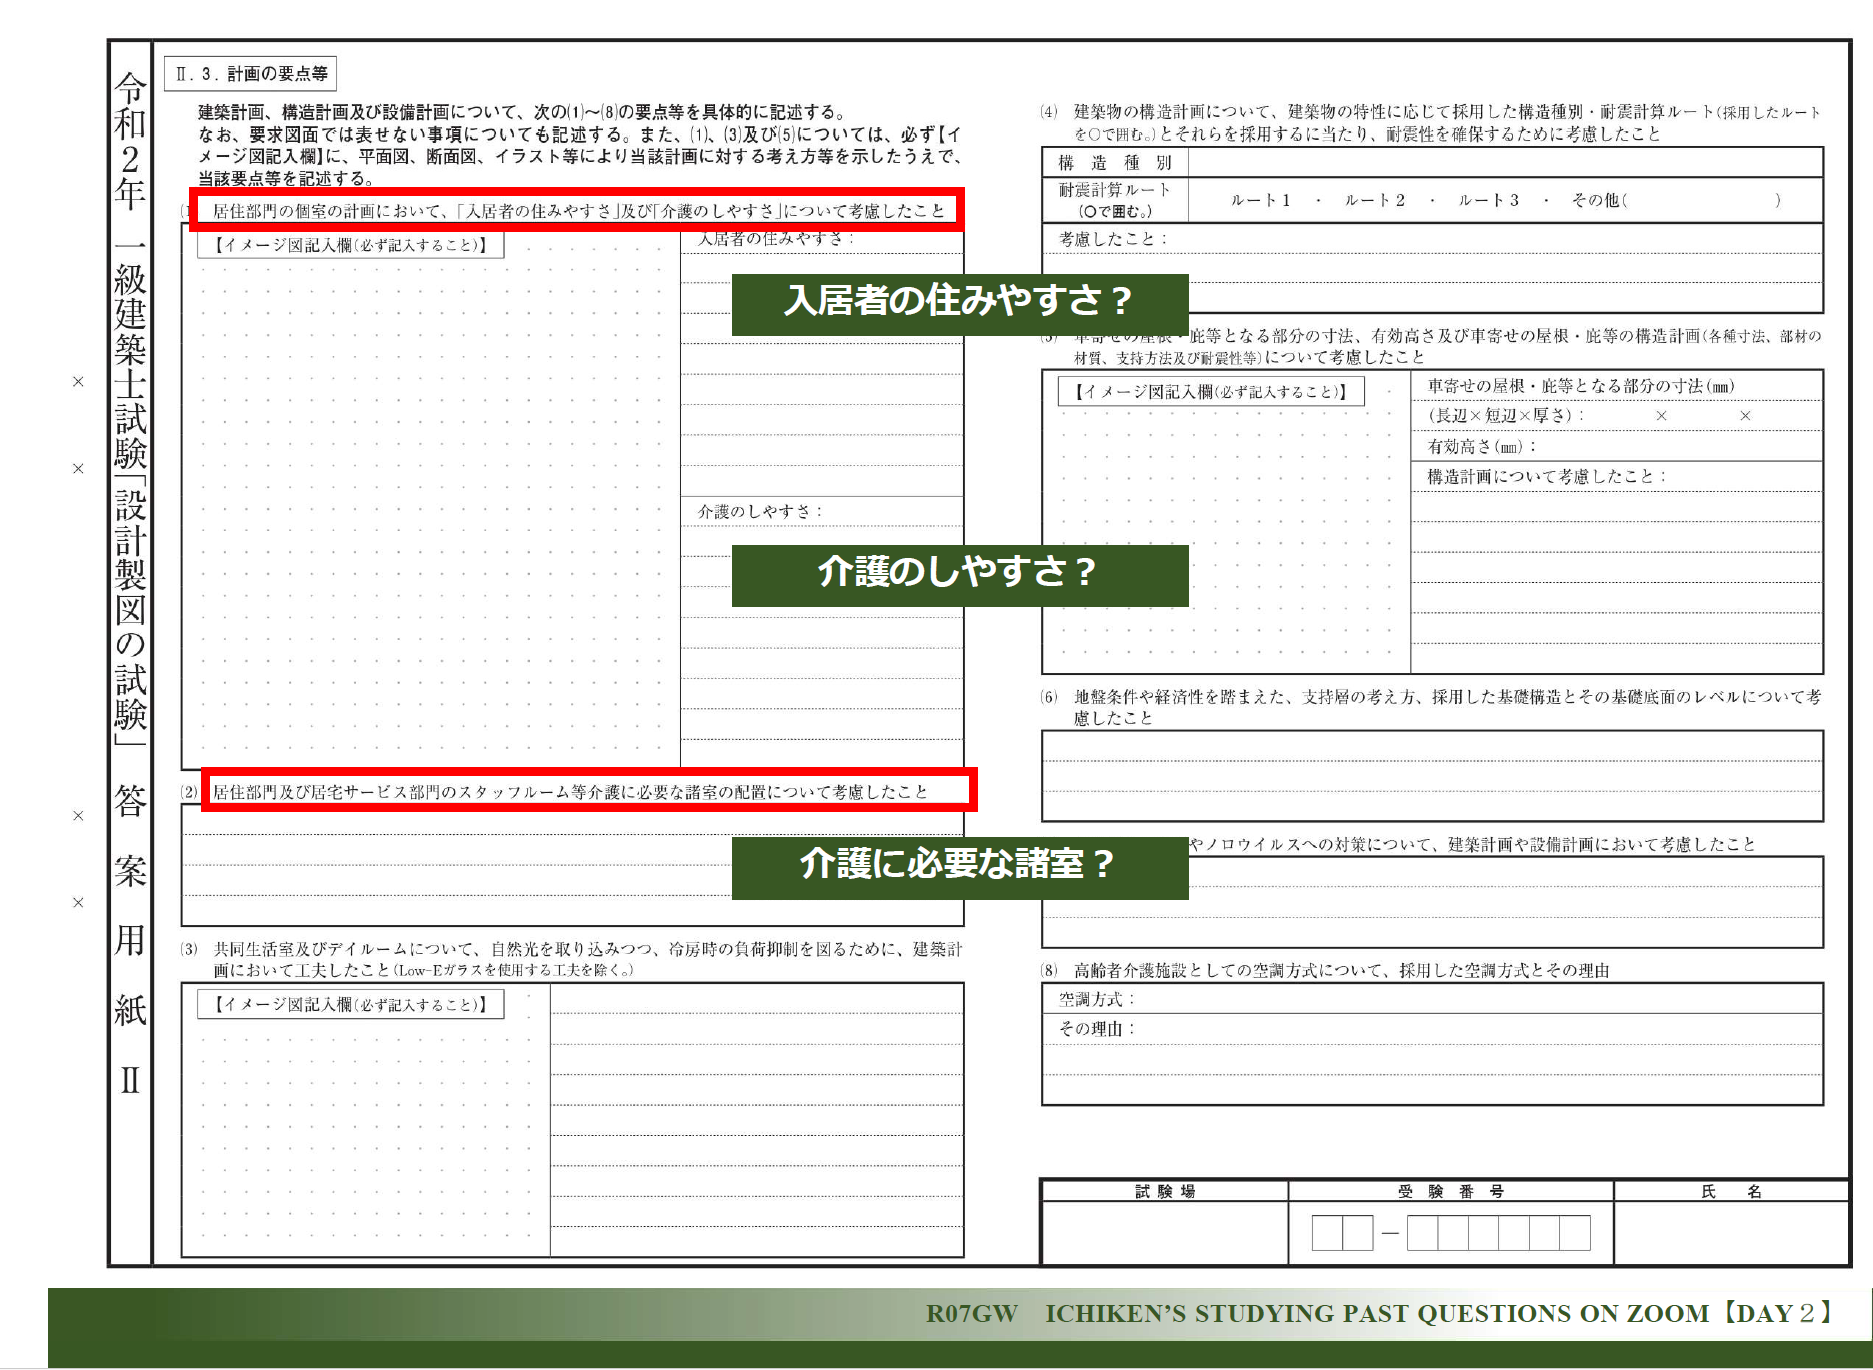The height and width of the screenshot is (1370, 1873).
Task: Click question (3) text about 共同生活室及びデイルーム
Action: click(587, 959)
